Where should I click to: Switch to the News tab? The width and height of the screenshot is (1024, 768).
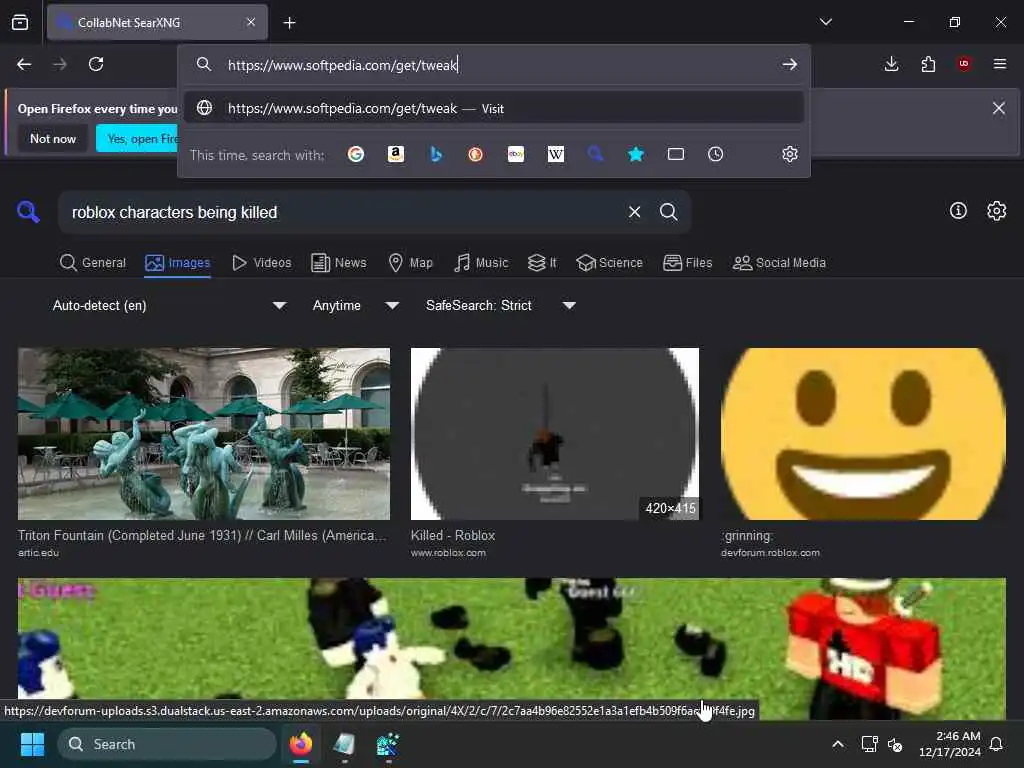coord(339,263)
